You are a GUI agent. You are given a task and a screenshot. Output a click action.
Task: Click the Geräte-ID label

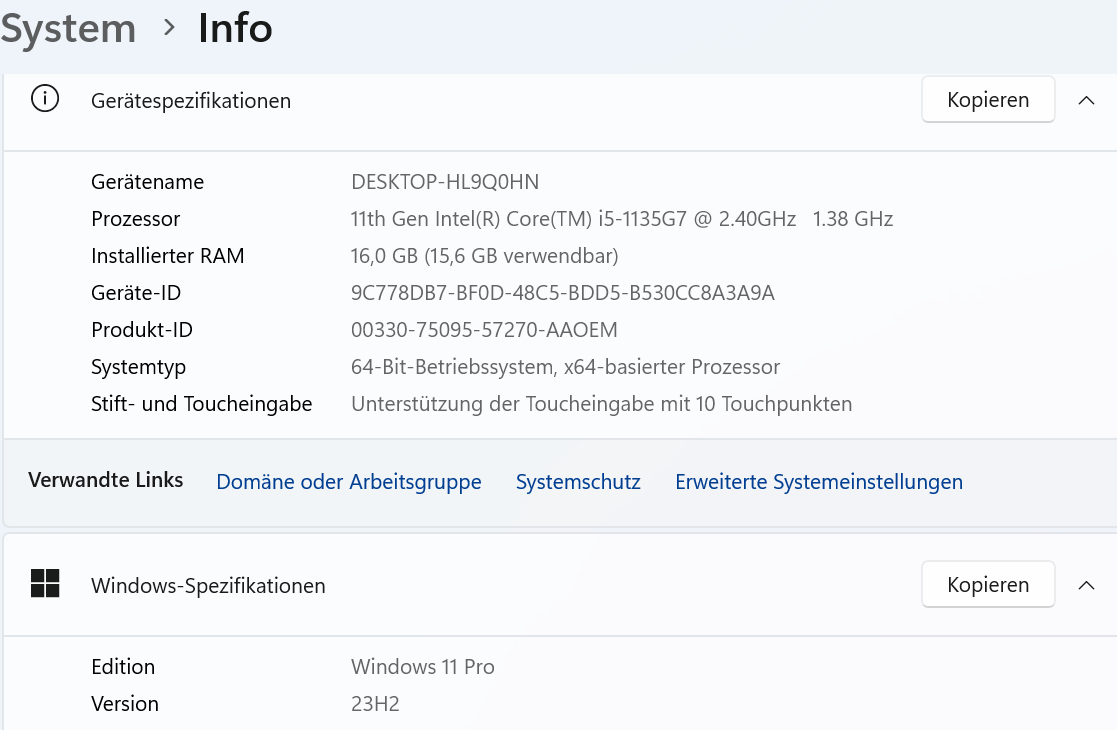click(x=136, y=293)
